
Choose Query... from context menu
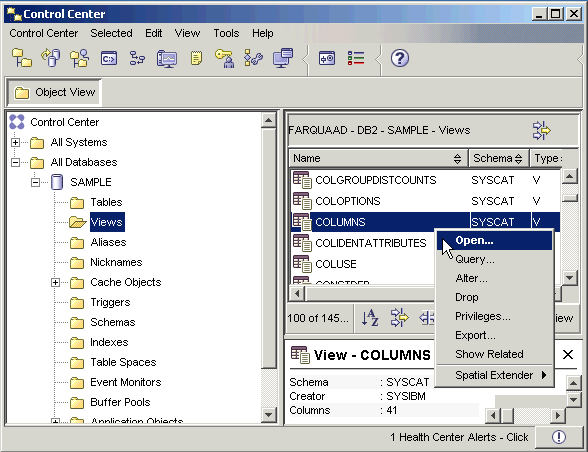494,259
